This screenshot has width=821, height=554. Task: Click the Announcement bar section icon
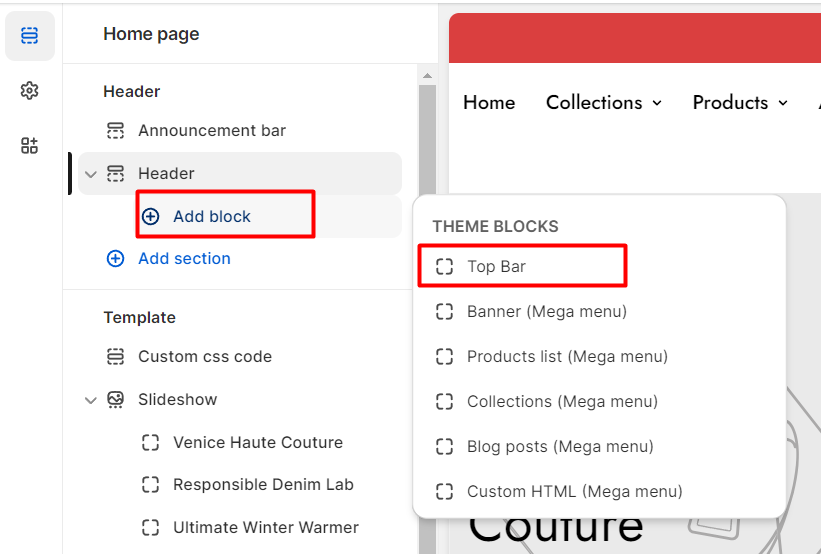[115, 130]
